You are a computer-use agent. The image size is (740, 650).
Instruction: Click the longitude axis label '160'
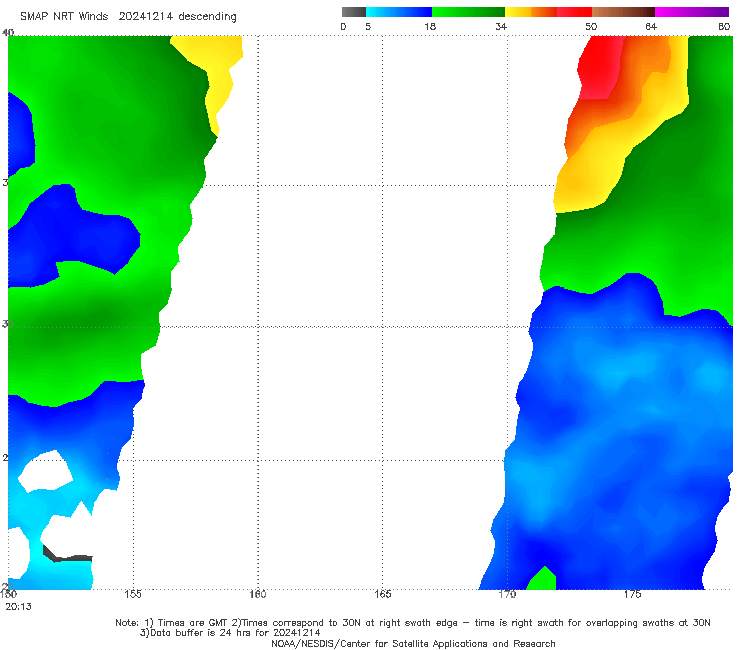click(258, 594)
